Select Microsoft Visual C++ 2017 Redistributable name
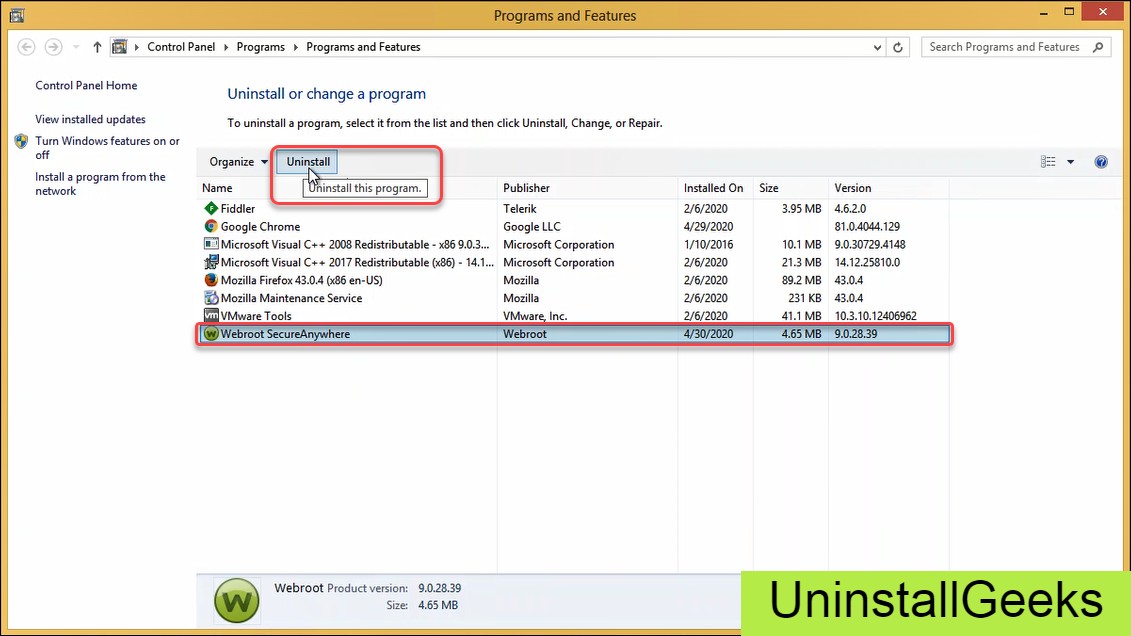This screenshot has height=636, width=1131. point(357,262)
